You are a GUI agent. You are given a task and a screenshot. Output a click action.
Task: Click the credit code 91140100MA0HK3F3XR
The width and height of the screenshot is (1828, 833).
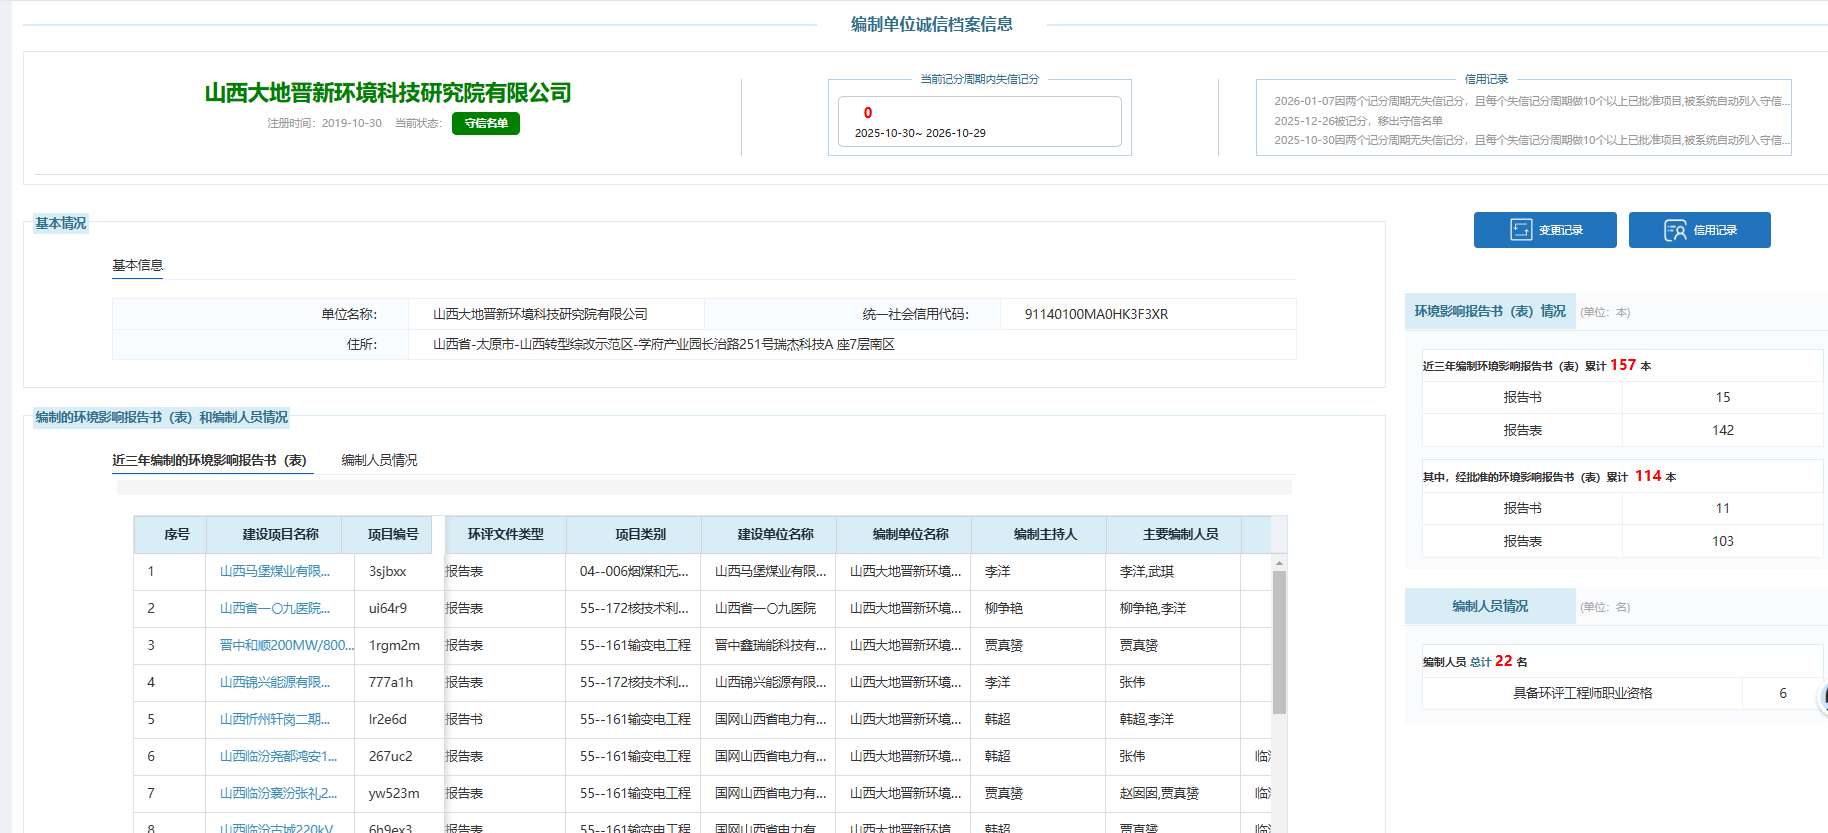click(x=1096, y=314)
